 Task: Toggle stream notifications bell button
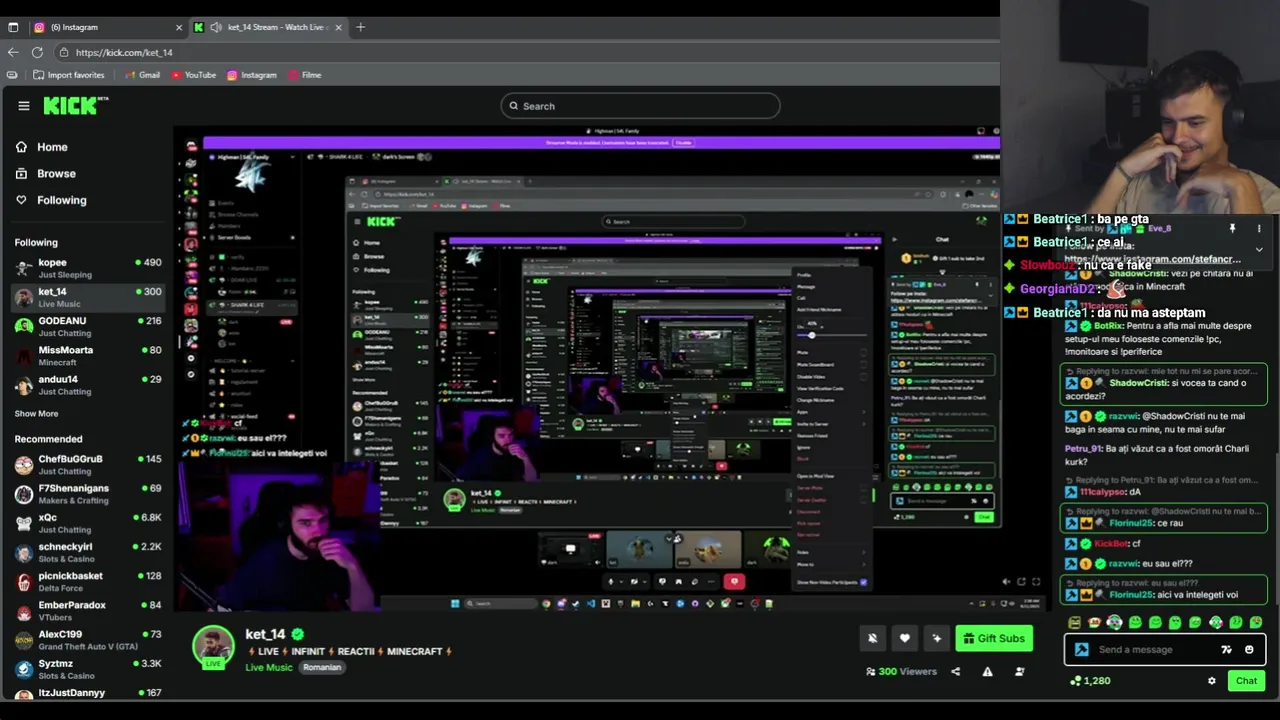pyautogui.click(x=872, y=638)
